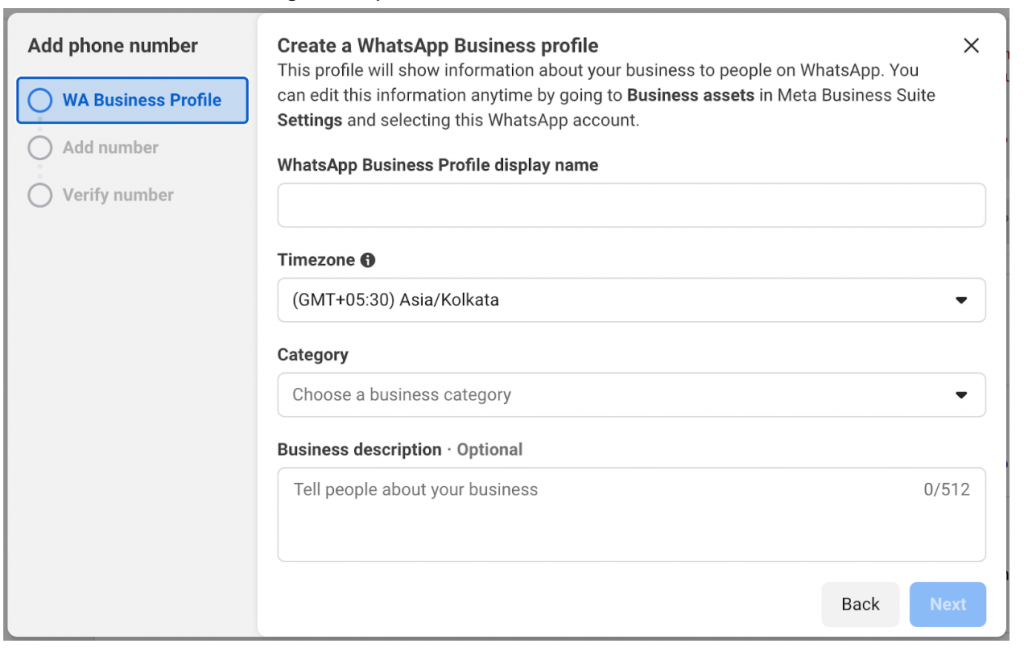Click the 'Business description' label
The width and height of the screenshot is (1024, 652).
359,449
